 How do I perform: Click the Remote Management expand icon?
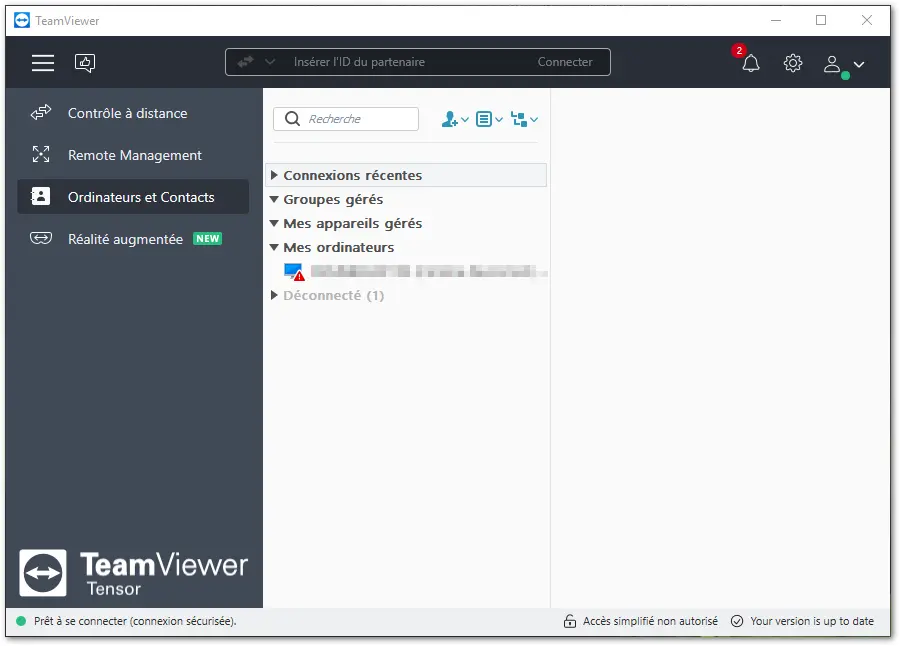click(41, 154)
